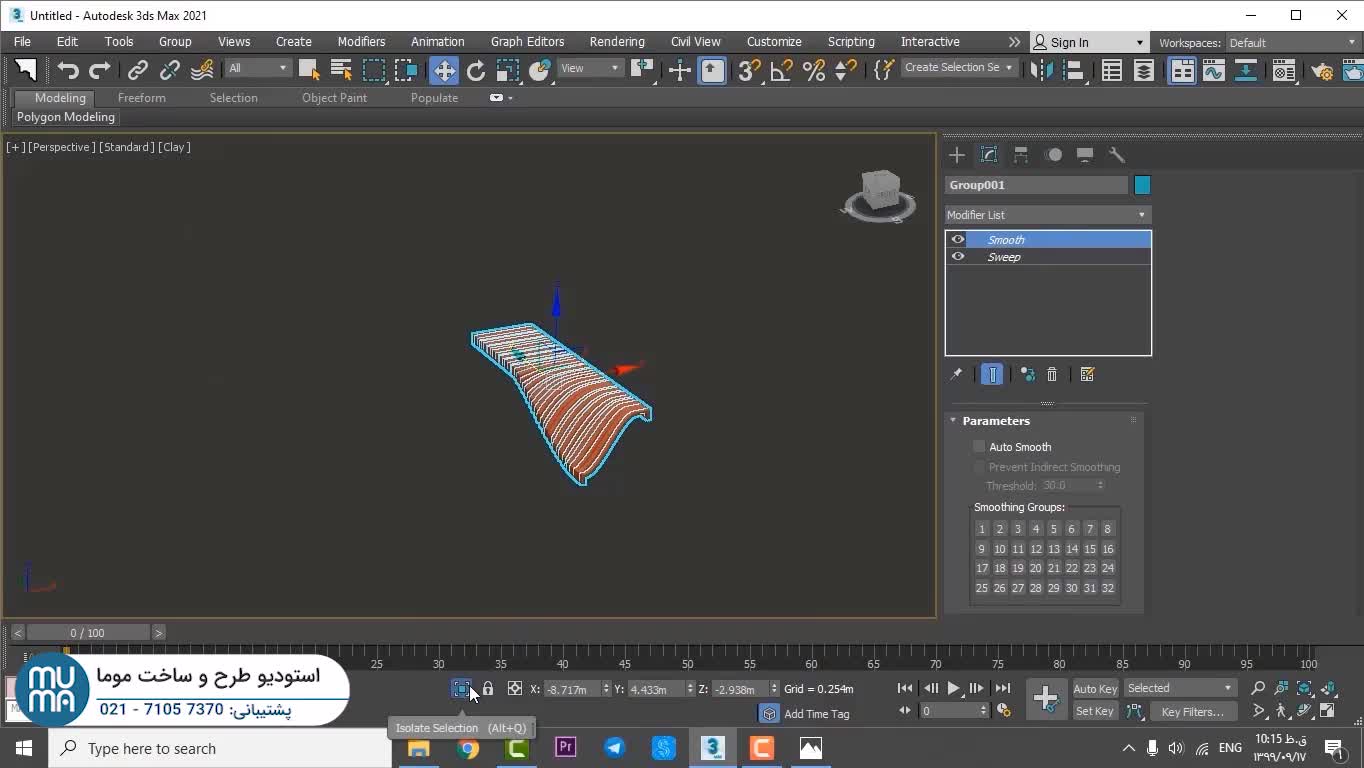Open the Hierarchy panel tab icon
Image resolution: width=1364 pixels, height=768 pixels.
pyautogui.click(x=1021, y=155)
